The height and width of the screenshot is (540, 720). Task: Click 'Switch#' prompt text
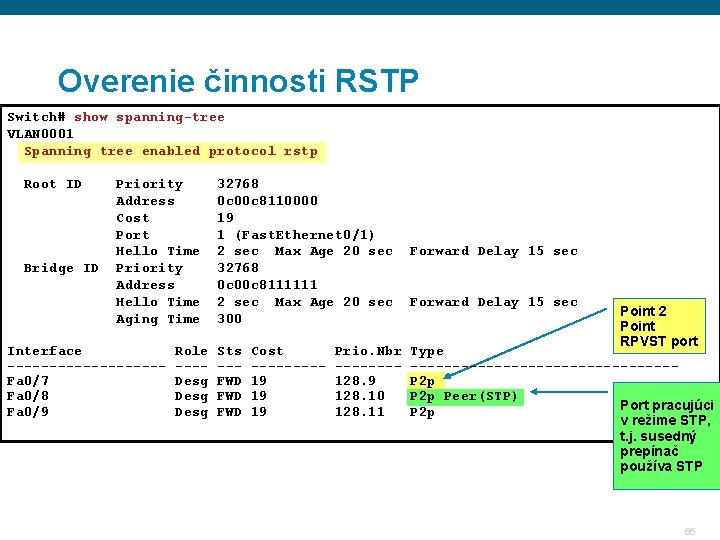[x=36, y=117]
